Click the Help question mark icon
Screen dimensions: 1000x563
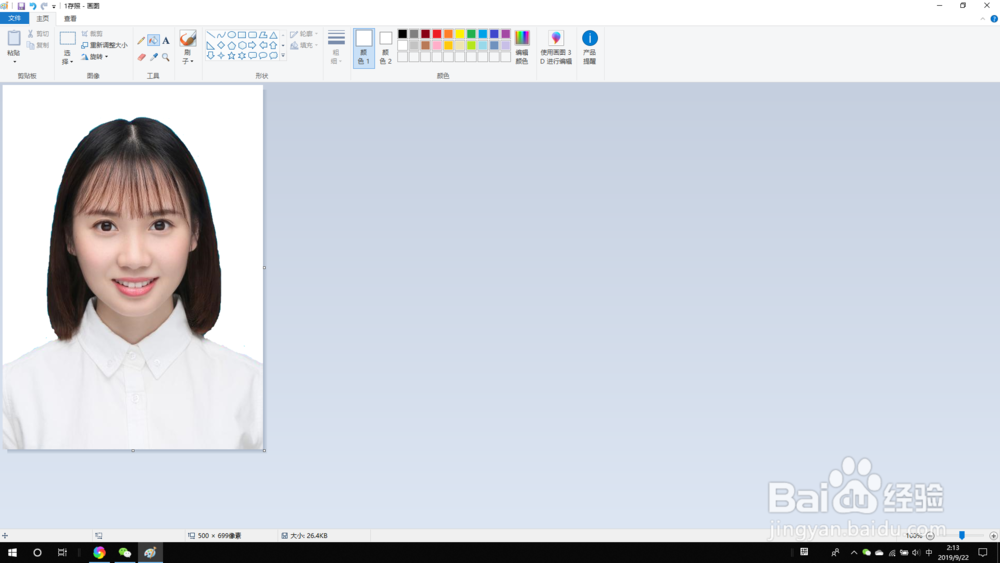tap(994, 18)
